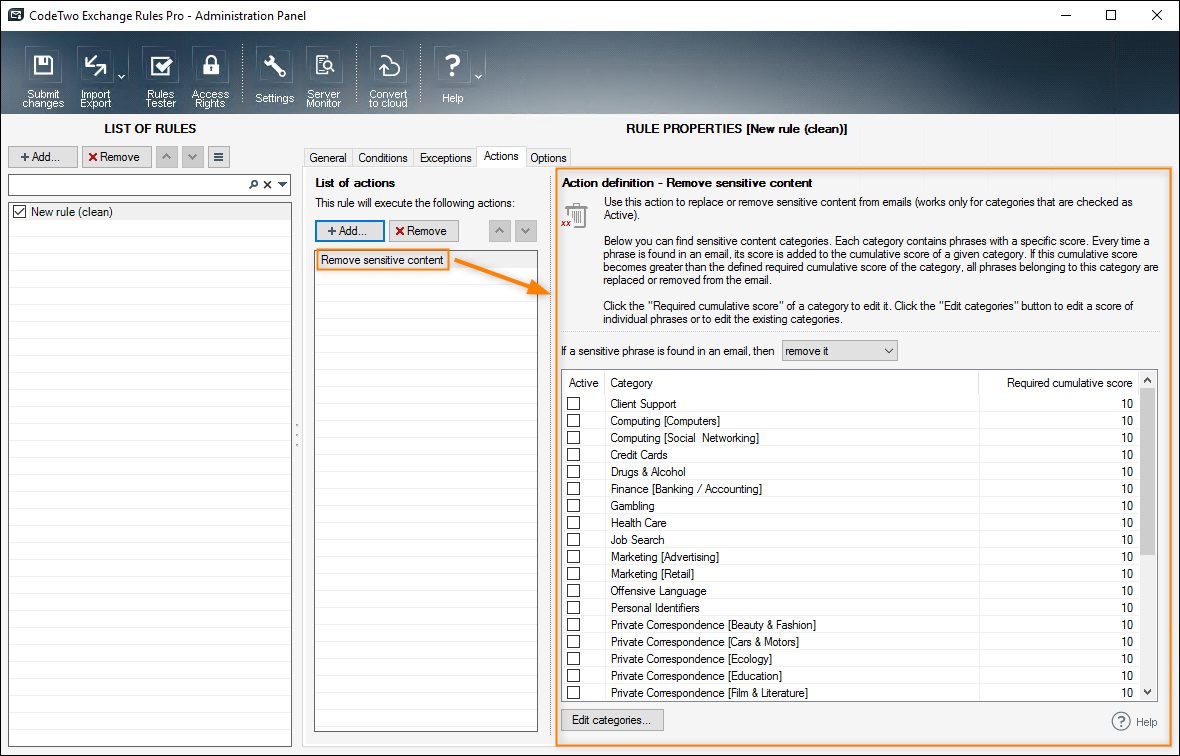Edit required score of Marketing [Retail]
The height and width of the screenshot is (756, 1180).
1127,574
